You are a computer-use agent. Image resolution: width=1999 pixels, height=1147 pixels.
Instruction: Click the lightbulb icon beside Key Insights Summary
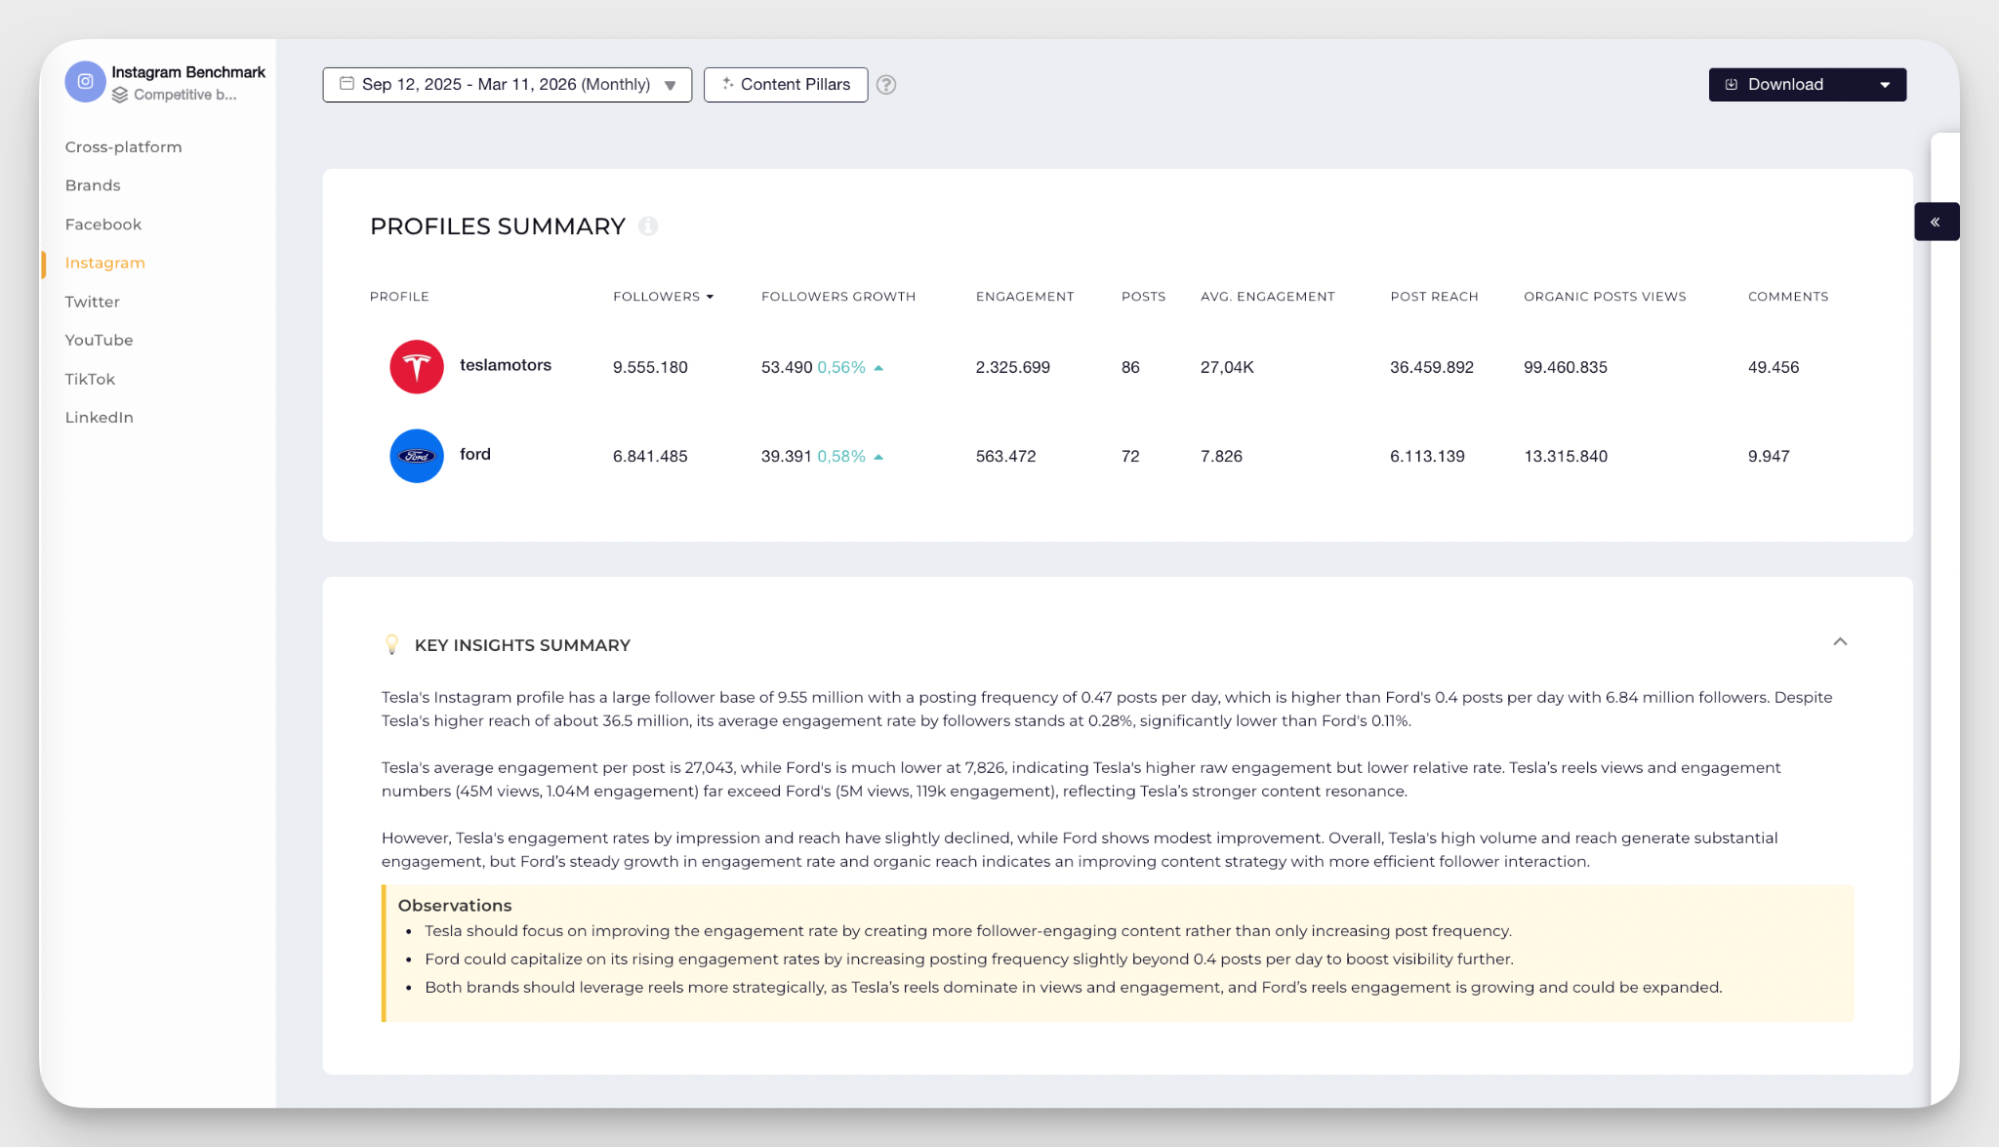click(392, 644)
